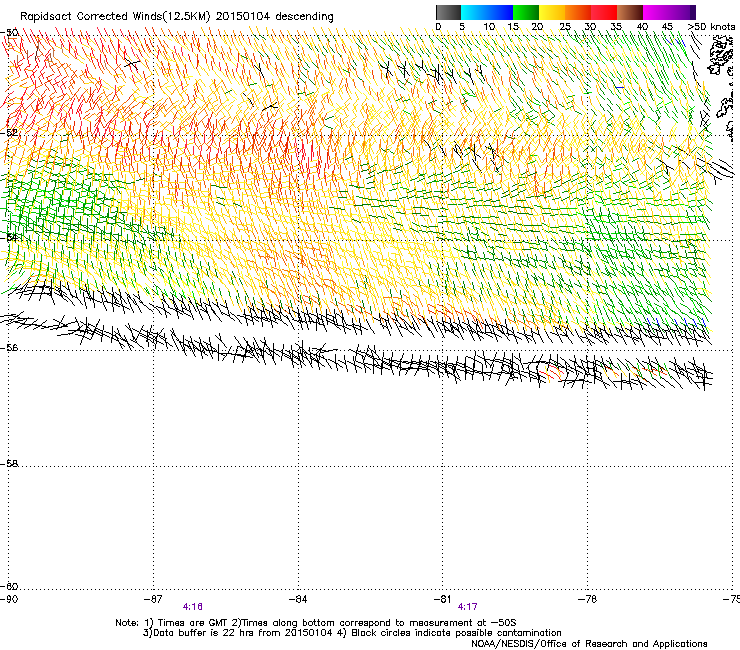
Task: Click the gray 0-5 knots color swatch
Action: pos(448,12)
